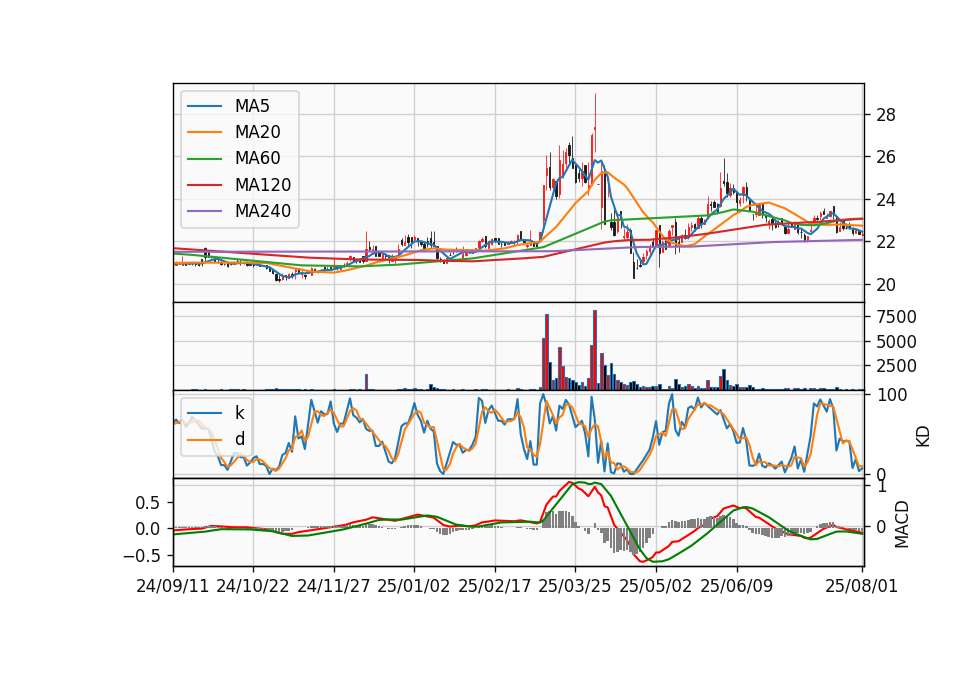Click the MACD left axis value 0.5
The image size is (960, 690).
coord(147,503)
